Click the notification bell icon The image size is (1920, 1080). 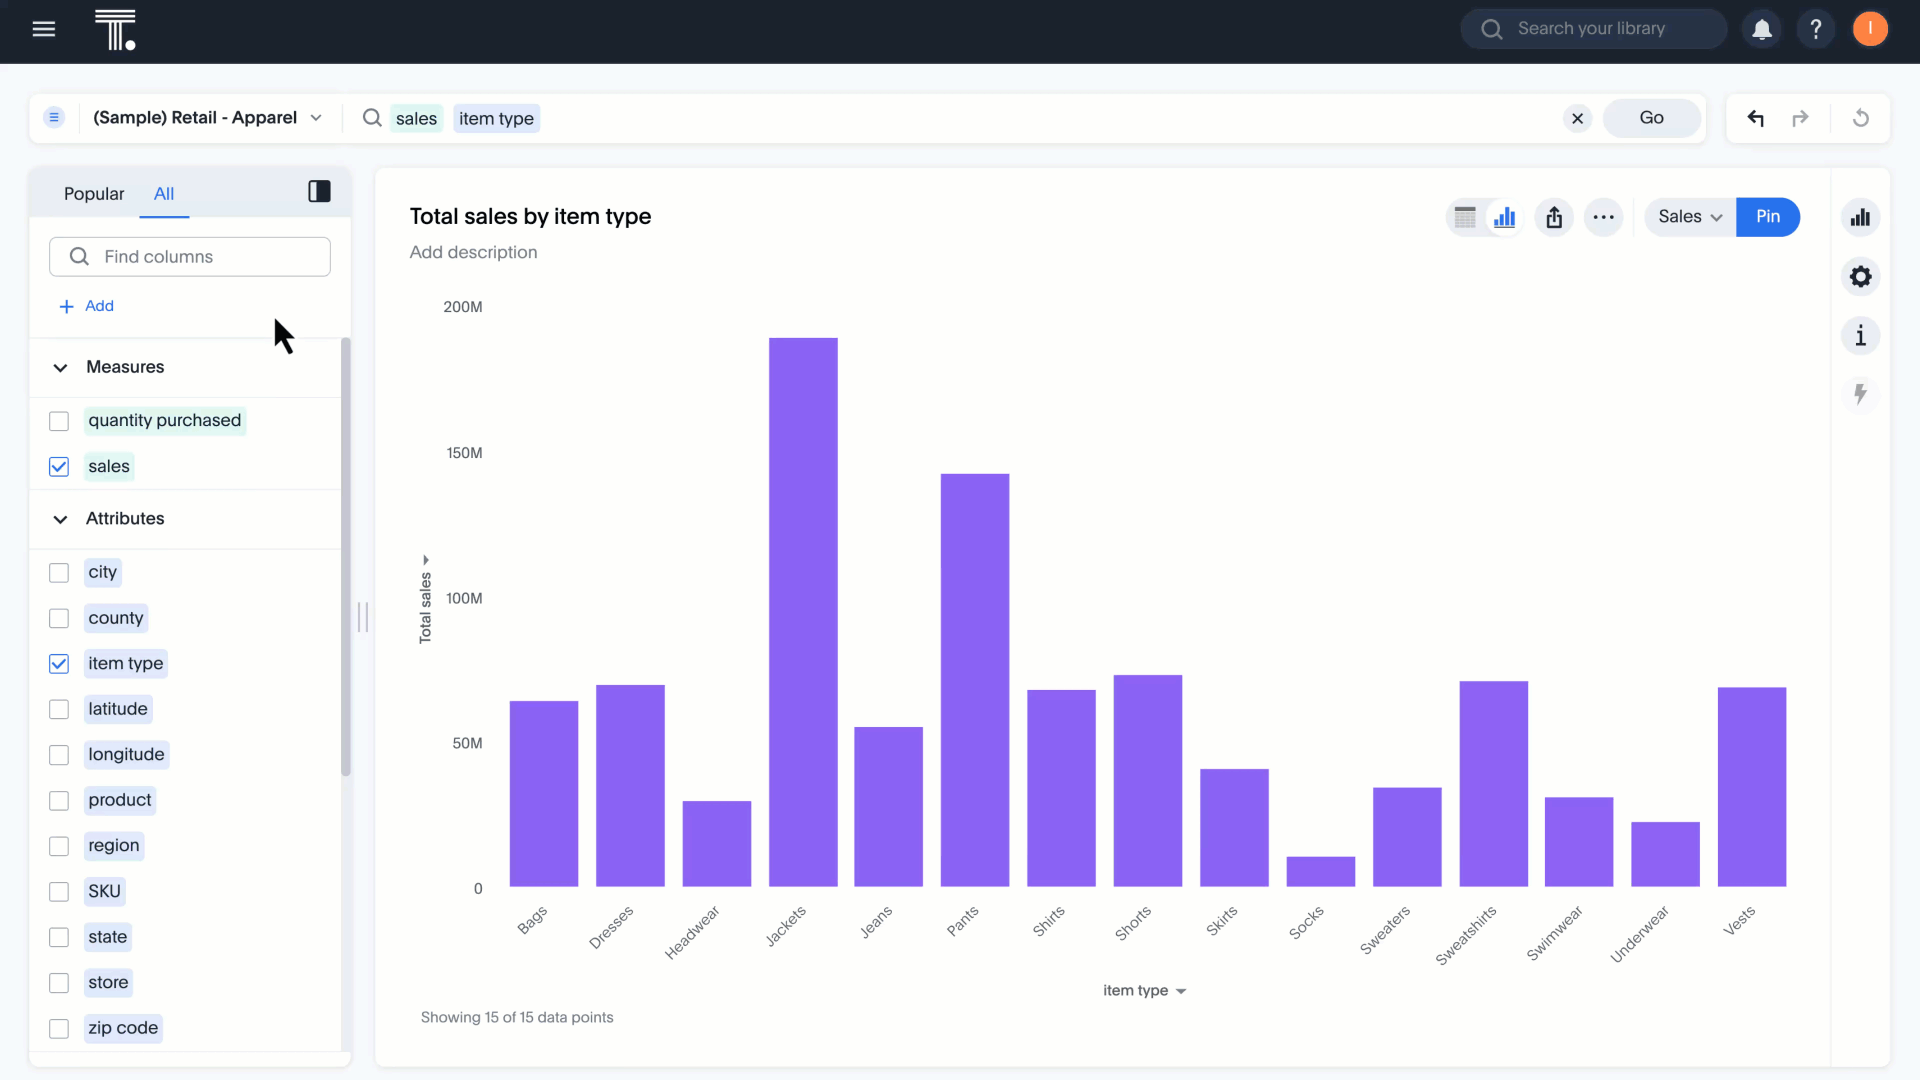[x=1762, y=29]
